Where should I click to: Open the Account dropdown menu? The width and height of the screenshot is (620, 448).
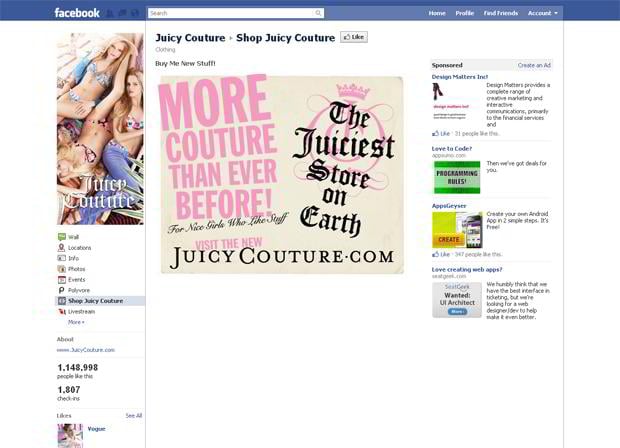541,13
